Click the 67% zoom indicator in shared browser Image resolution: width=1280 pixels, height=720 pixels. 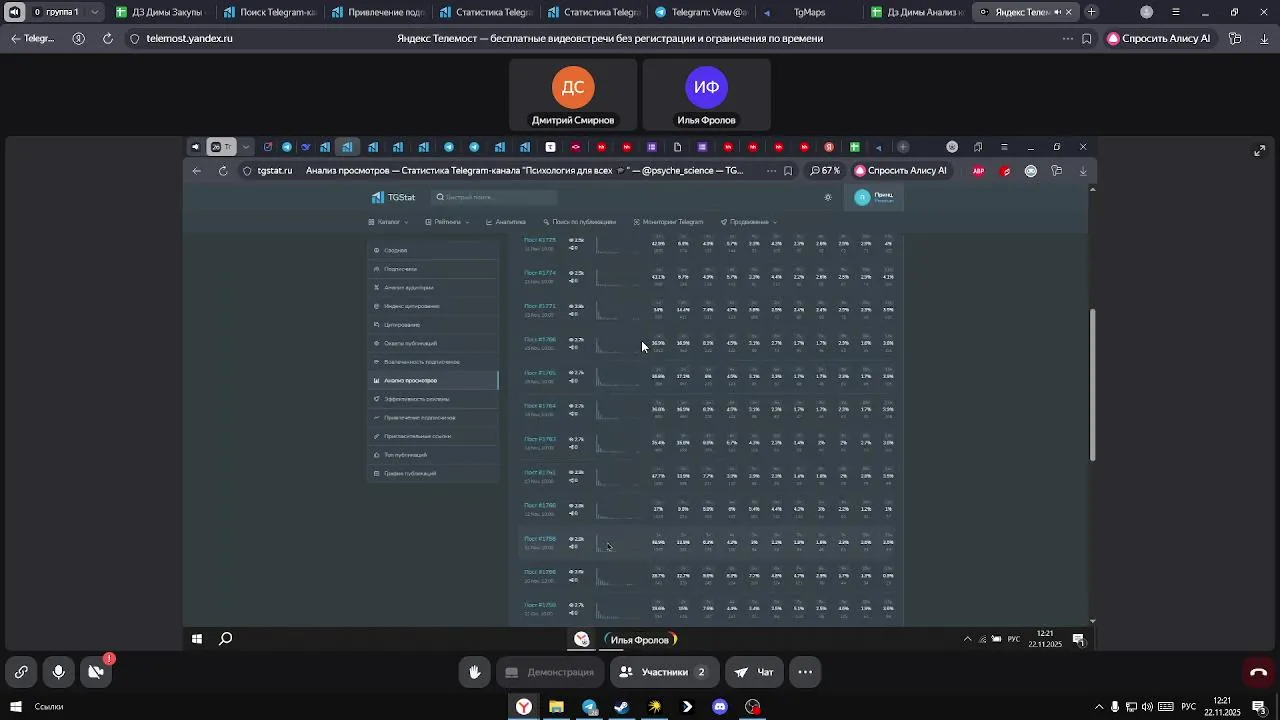(x=825, y=171)
